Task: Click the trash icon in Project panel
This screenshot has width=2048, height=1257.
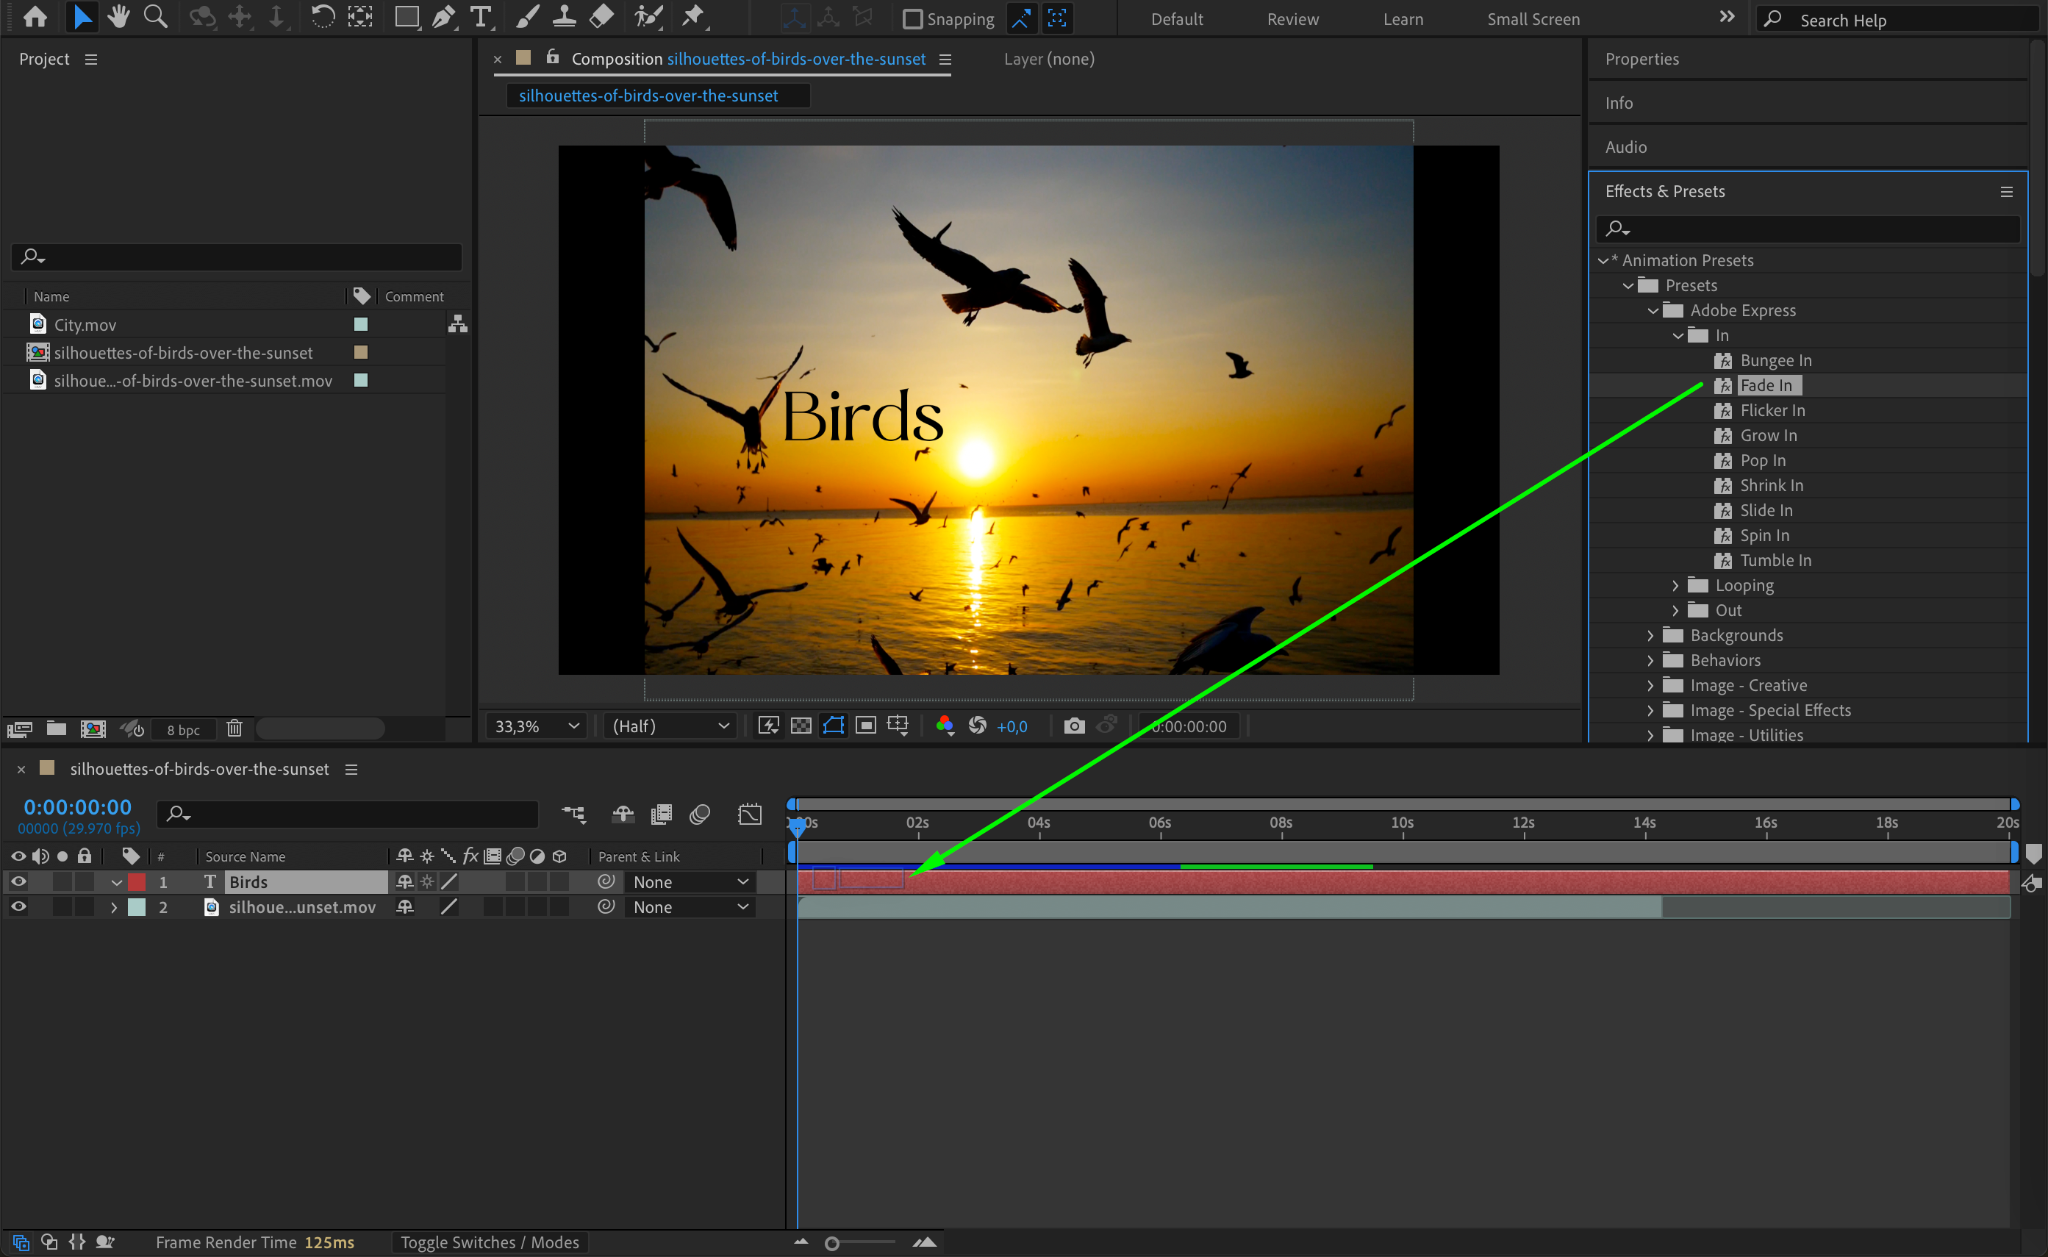Action: click(234, 729)
